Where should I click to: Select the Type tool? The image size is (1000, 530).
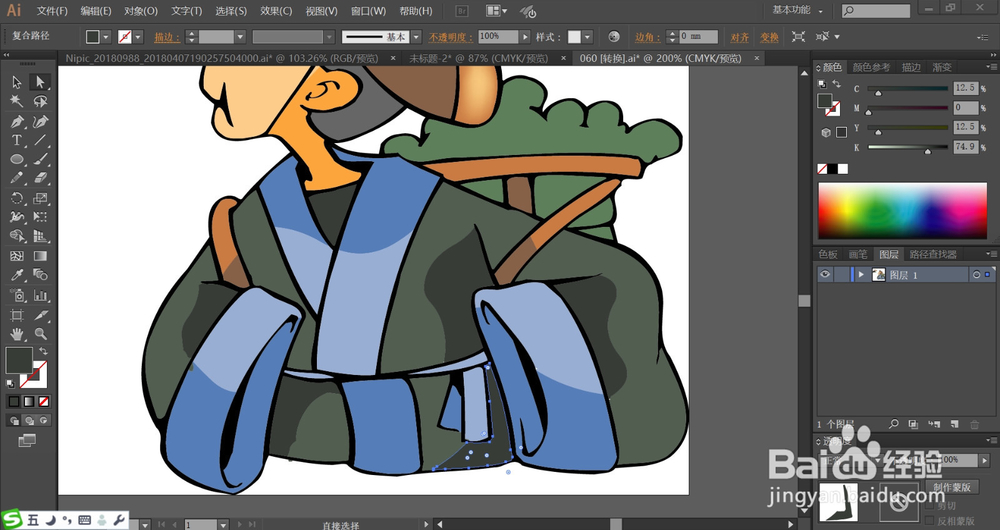tap(17, 140)
